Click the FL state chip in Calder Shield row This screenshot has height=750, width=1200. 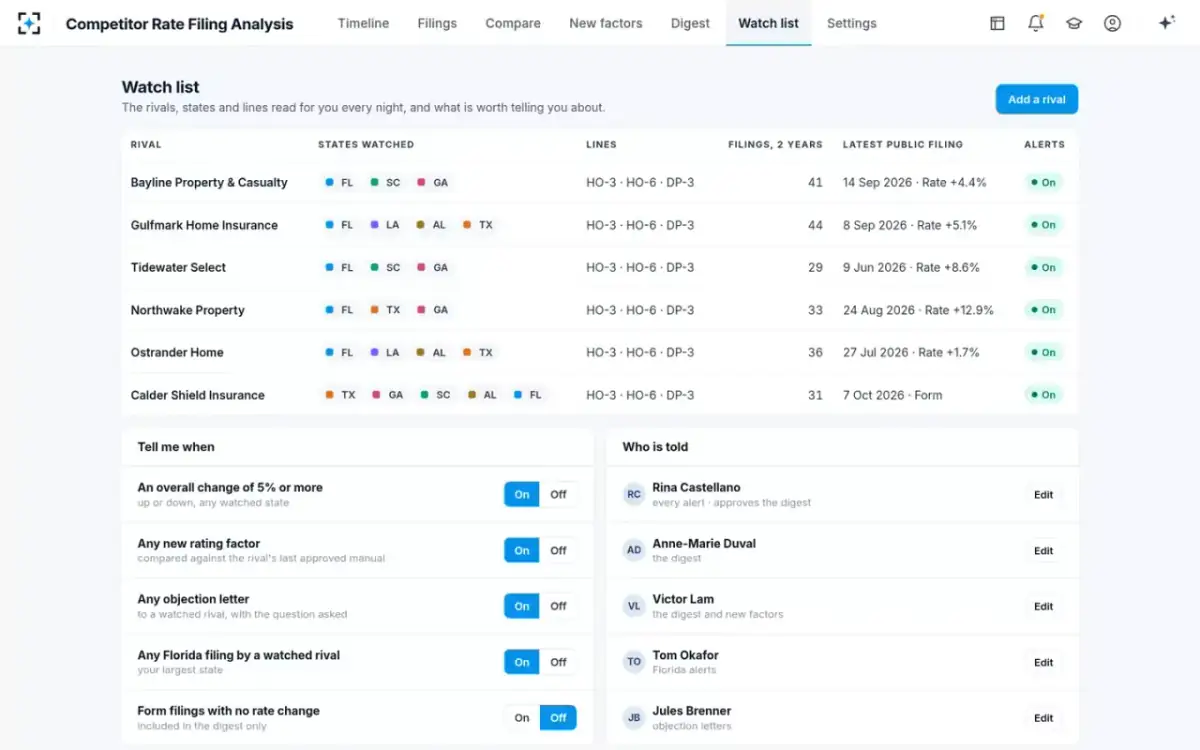(x=527, y=395)
